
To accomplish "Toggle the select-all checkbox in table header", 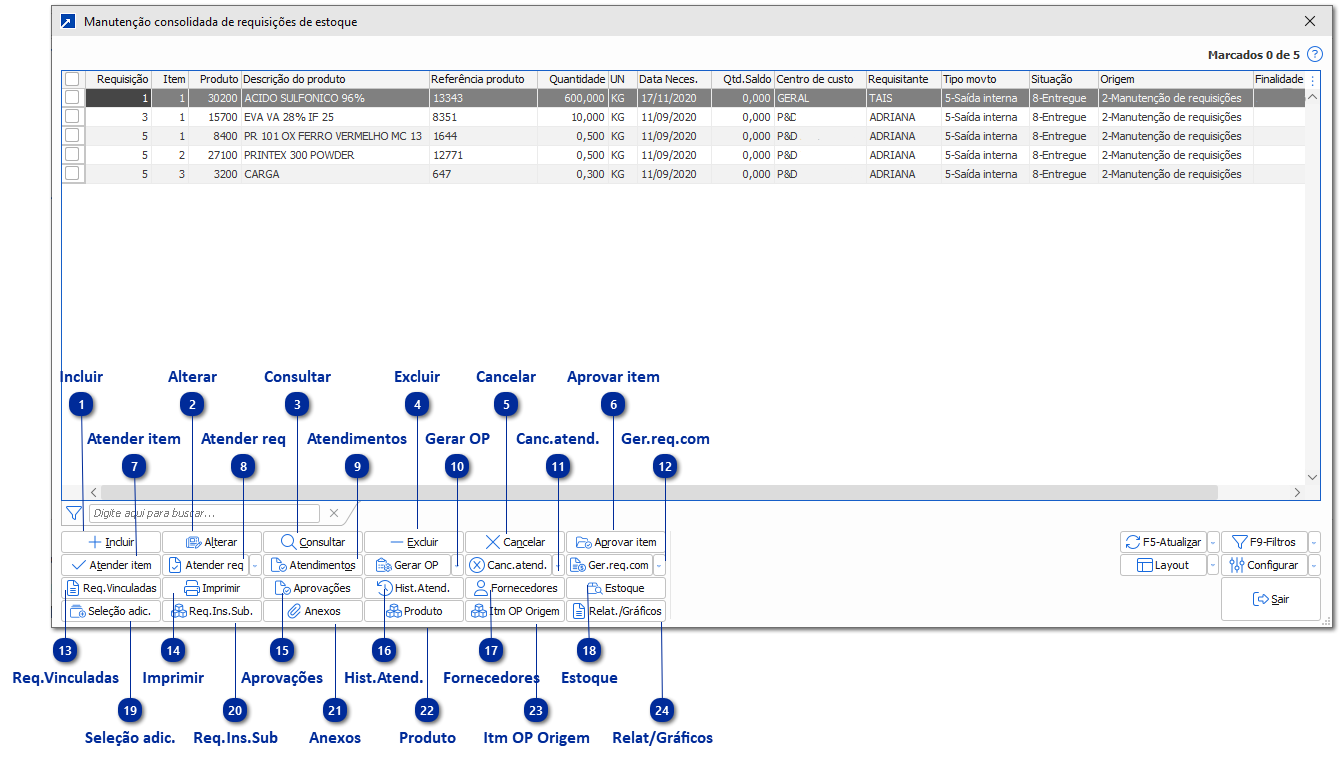I will 73,79.
